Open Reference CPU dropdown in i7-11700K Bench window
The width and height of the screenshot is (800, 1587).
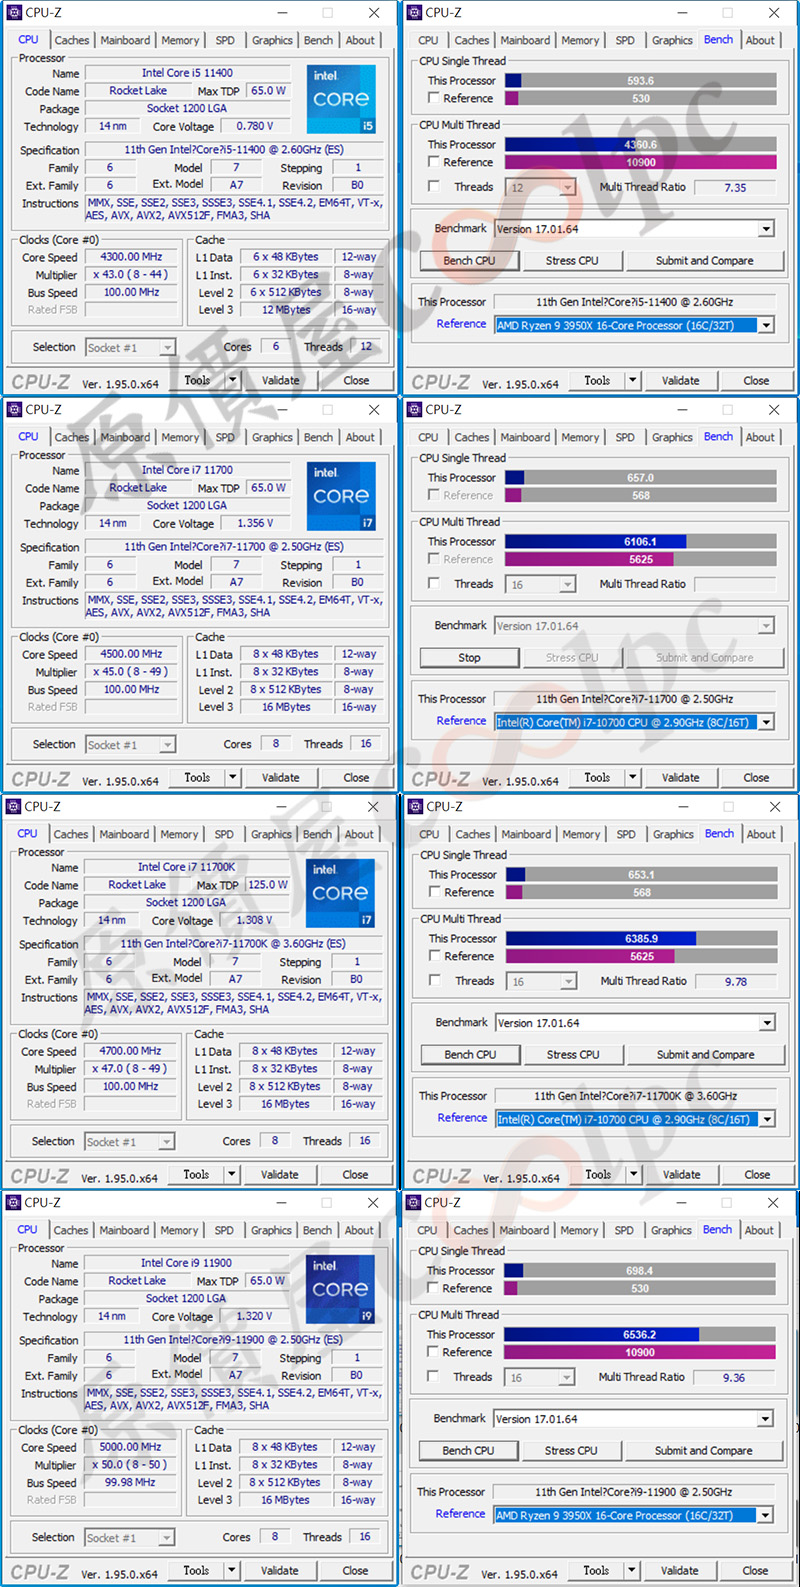coord(767,1119)
